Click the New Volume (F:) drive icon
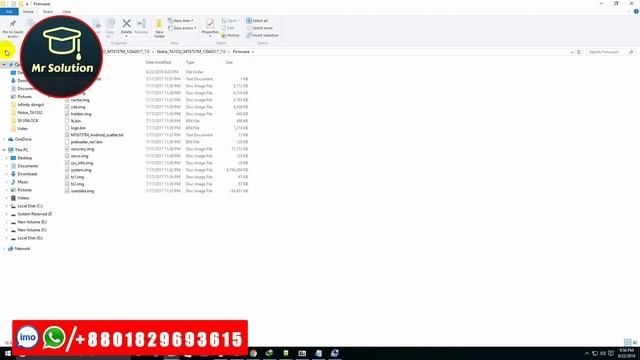640x360 pixels. coord(13,230)
